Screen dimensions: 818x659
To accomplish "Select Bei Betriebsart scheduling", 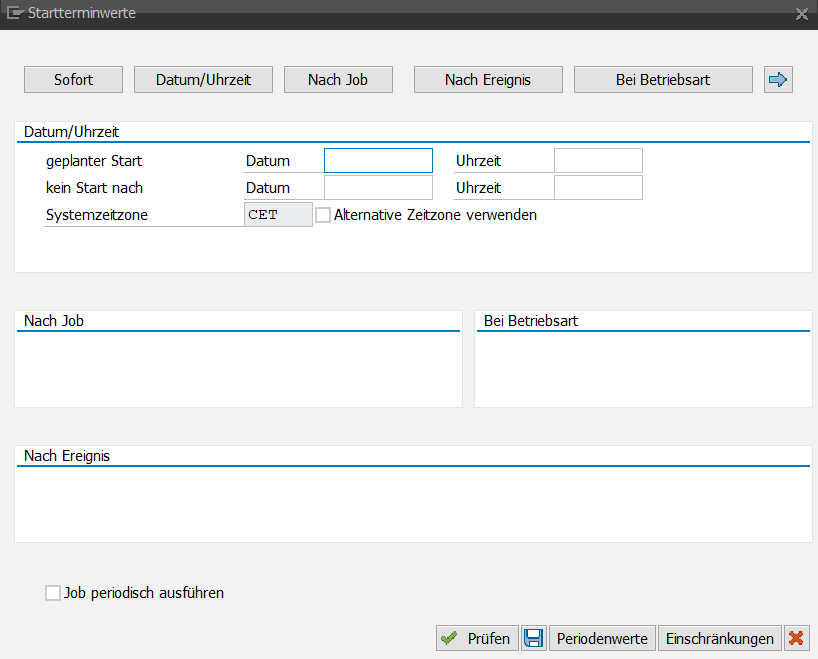I will (663, 79).
